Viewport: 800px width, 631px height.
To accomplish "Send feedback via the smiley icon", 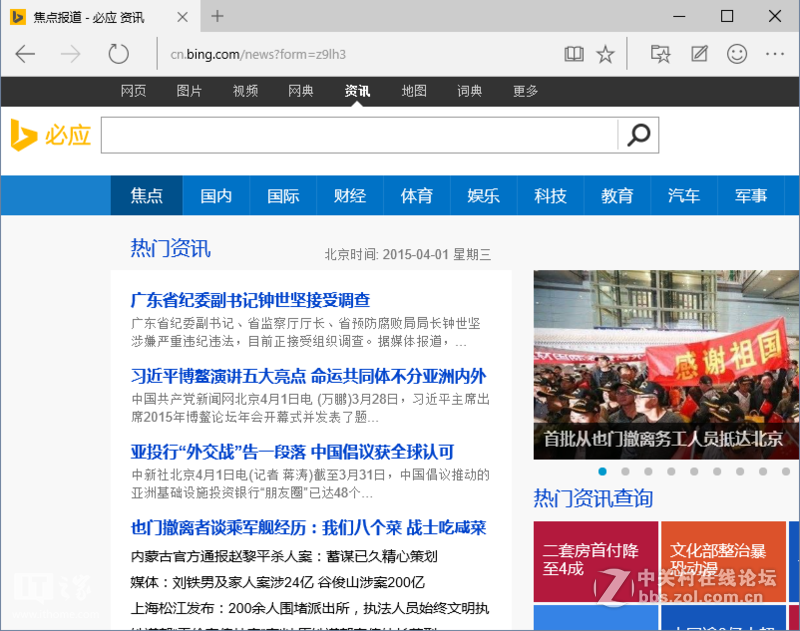I will click(x=737, y=54).
